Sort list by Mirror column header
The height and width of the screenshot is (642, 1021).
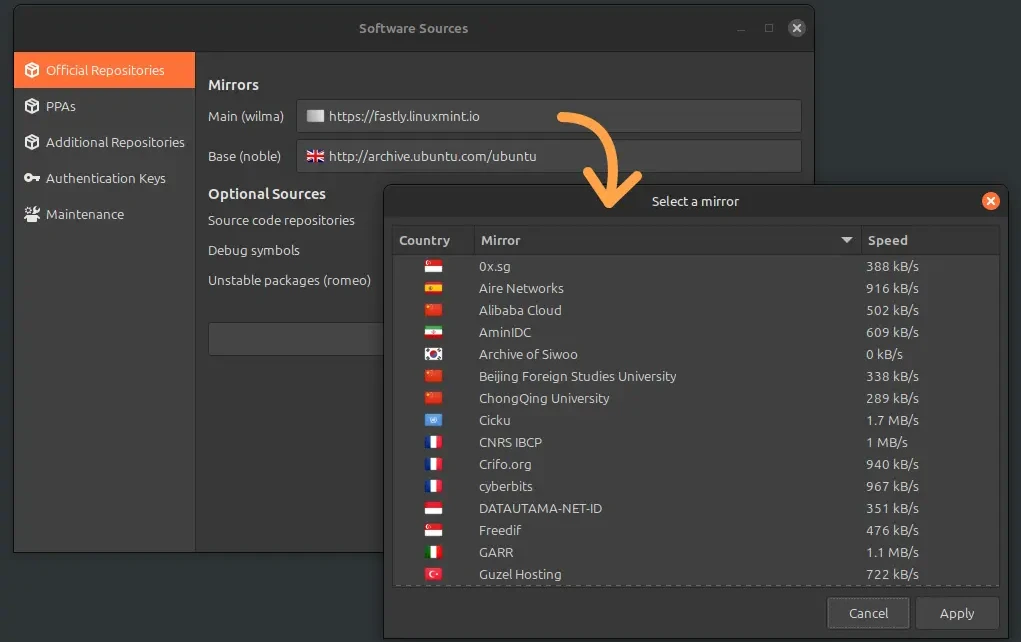pyautogui.click(x=667, y=240)
